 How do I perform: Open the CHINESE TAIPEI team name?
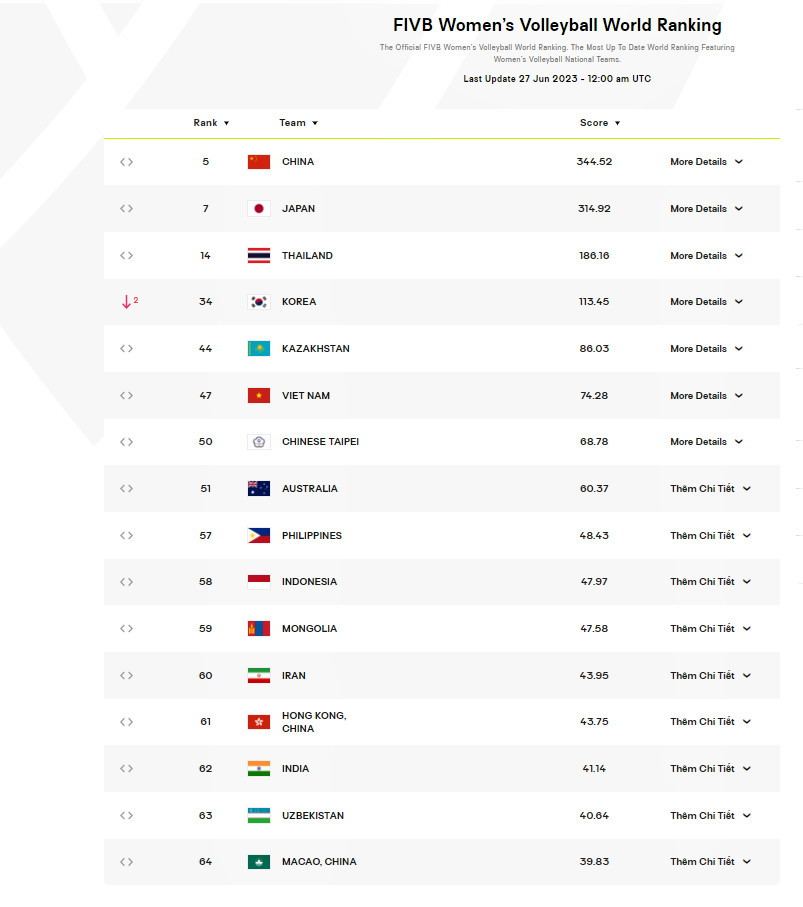[321, 442]
